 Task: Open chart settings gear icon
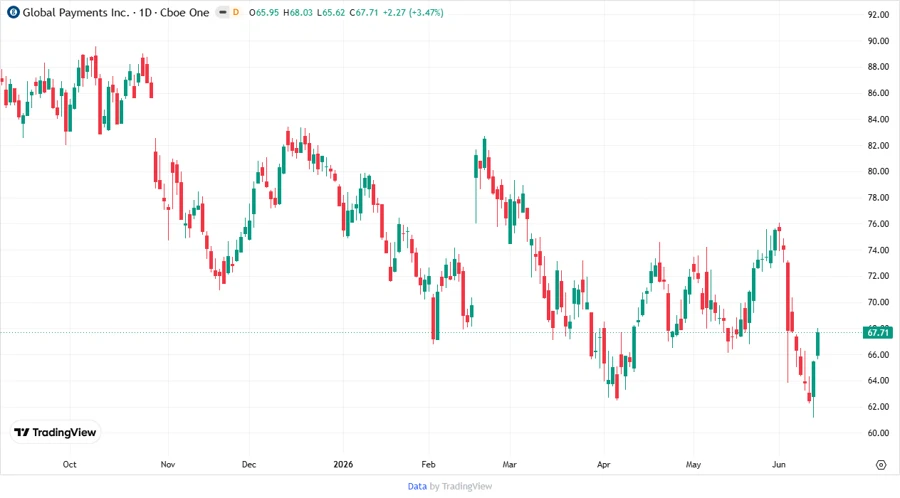click(881, 465)
